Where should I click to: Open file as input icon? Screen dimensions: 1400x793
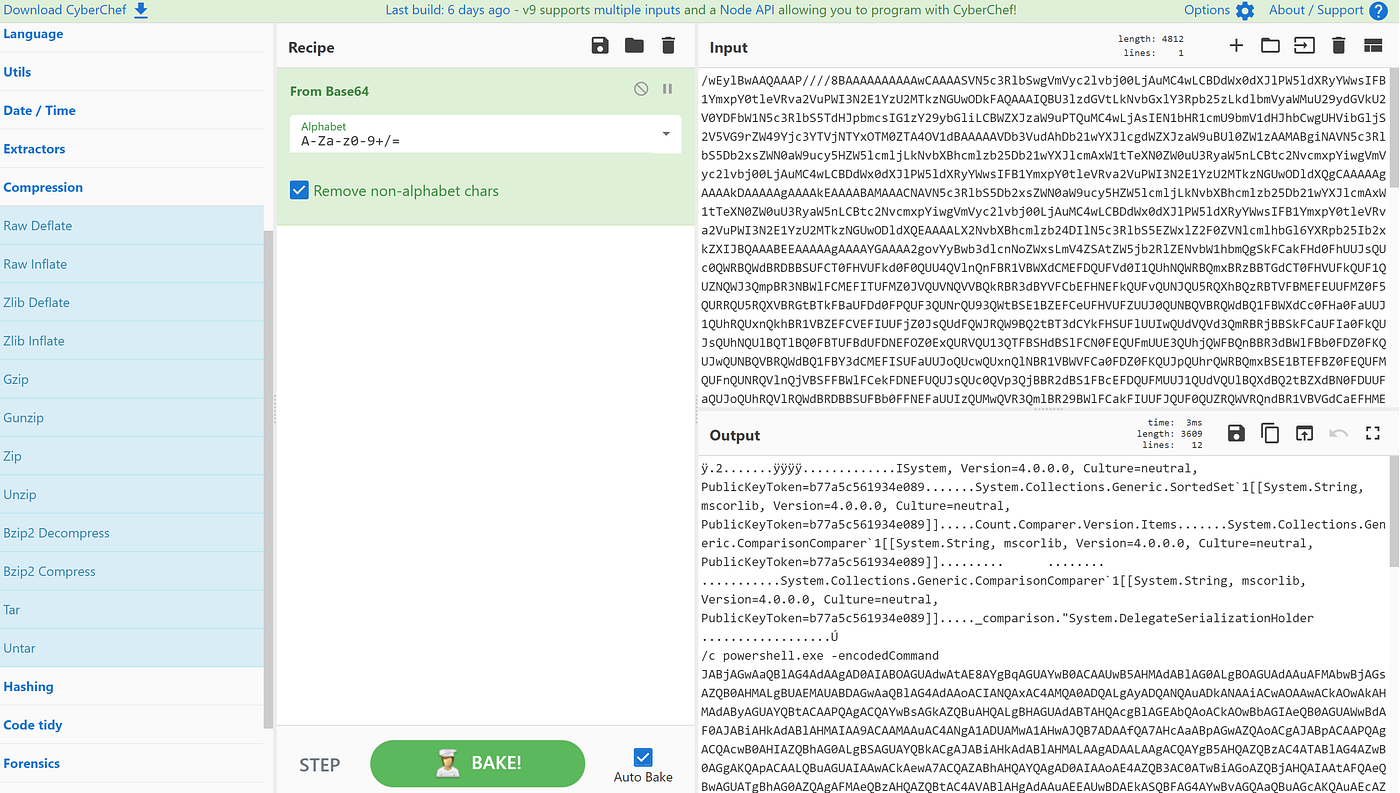point(1304,45)
